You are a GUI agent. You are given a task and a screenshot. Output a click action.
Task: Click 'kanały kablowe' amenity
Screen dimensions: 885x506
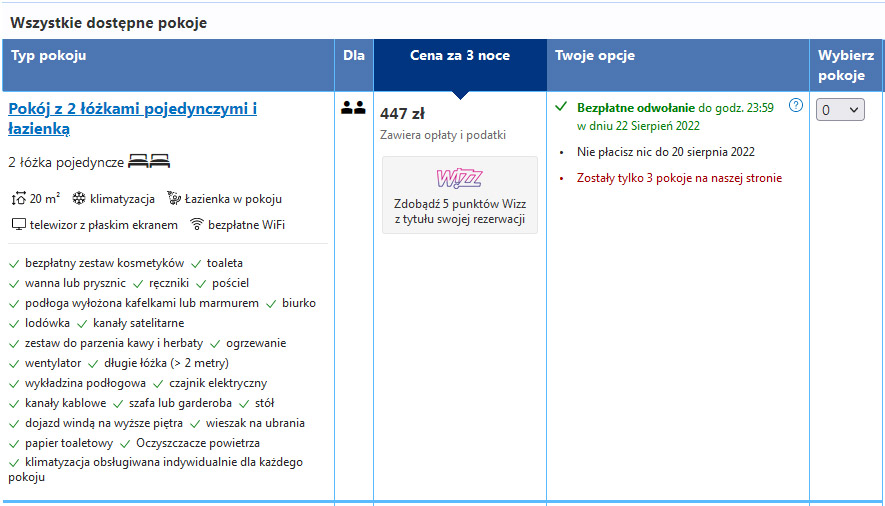pyautogui.click(x=65, y=403)
